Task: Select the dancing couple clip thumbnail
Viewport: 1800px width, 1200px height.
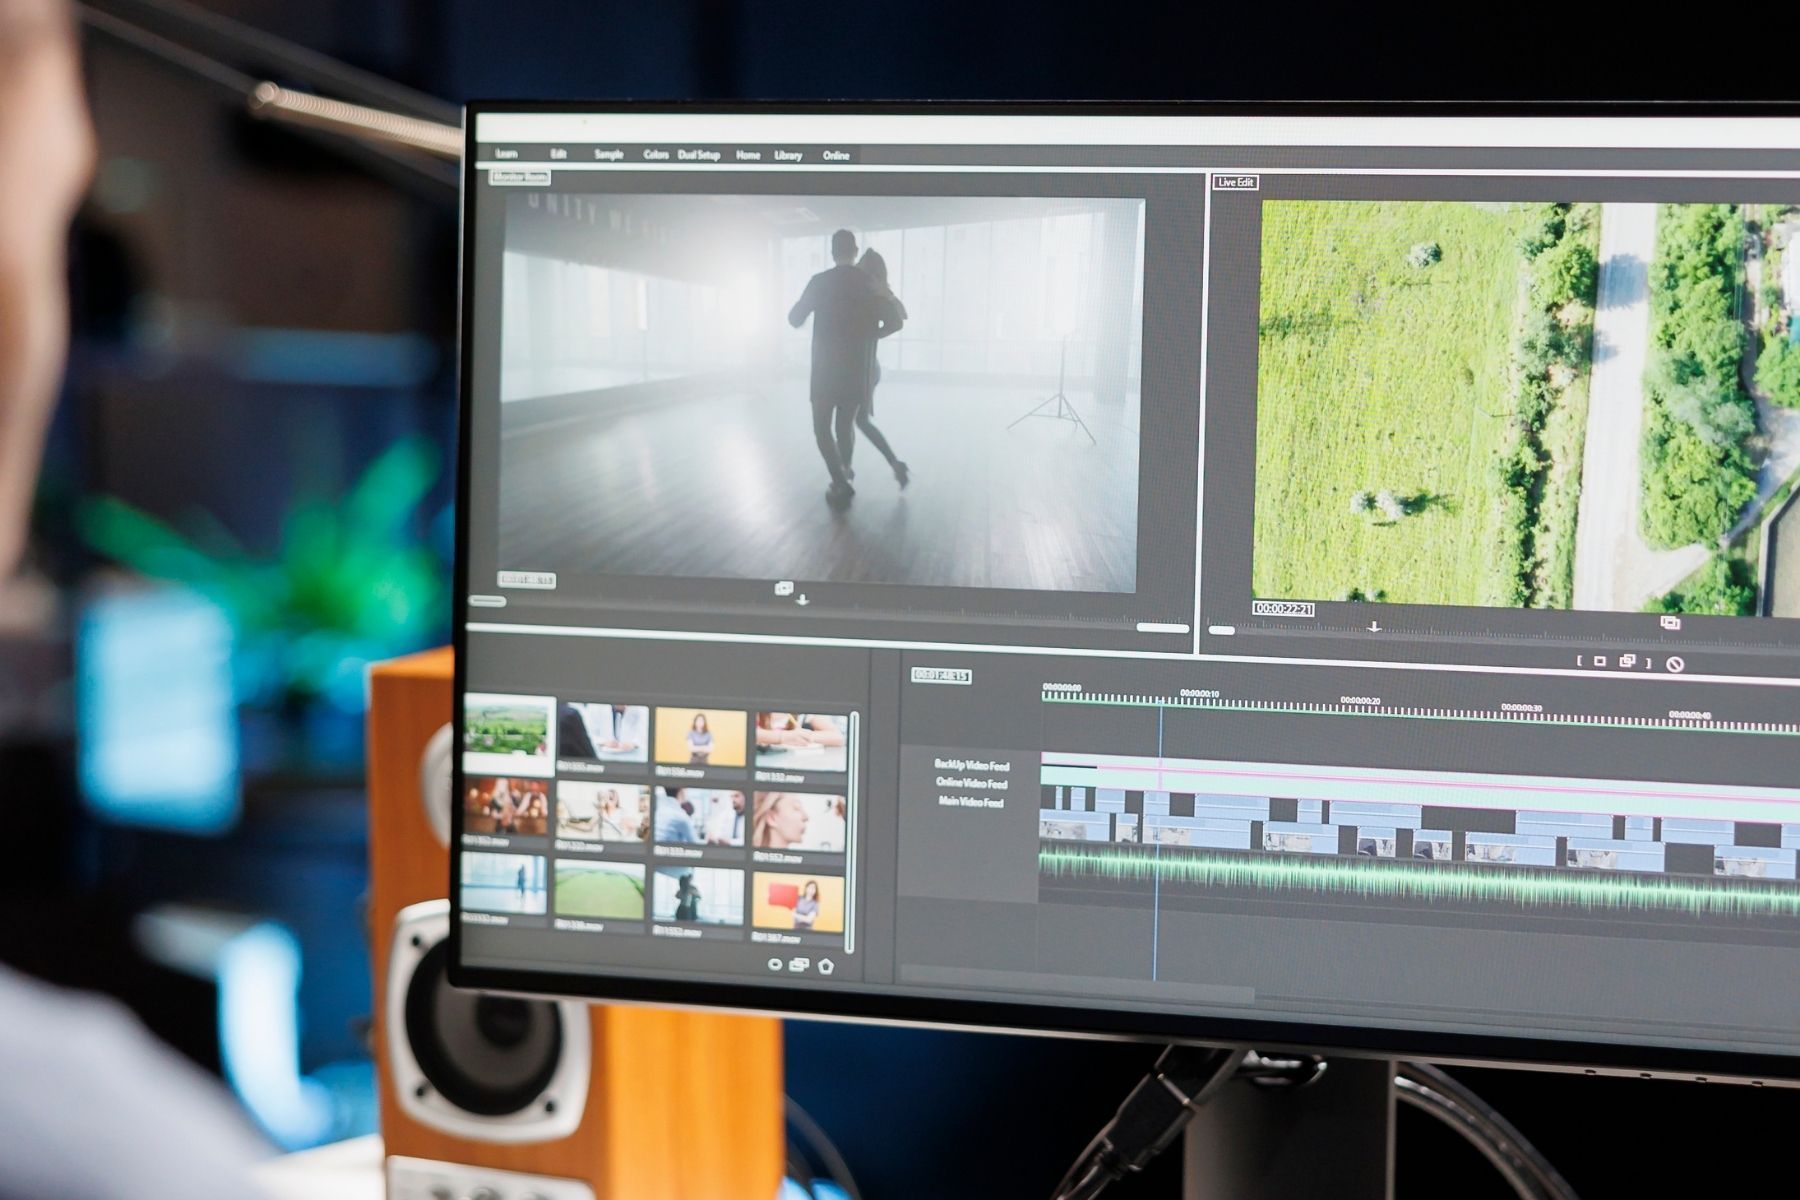Action: (x=698, y=895)
